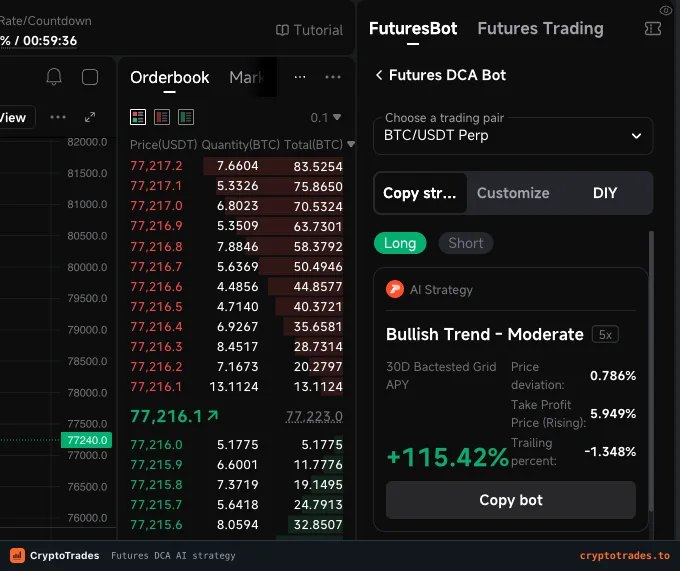
Task: Select the FuturesBot tab
Action: coord(413,29)
